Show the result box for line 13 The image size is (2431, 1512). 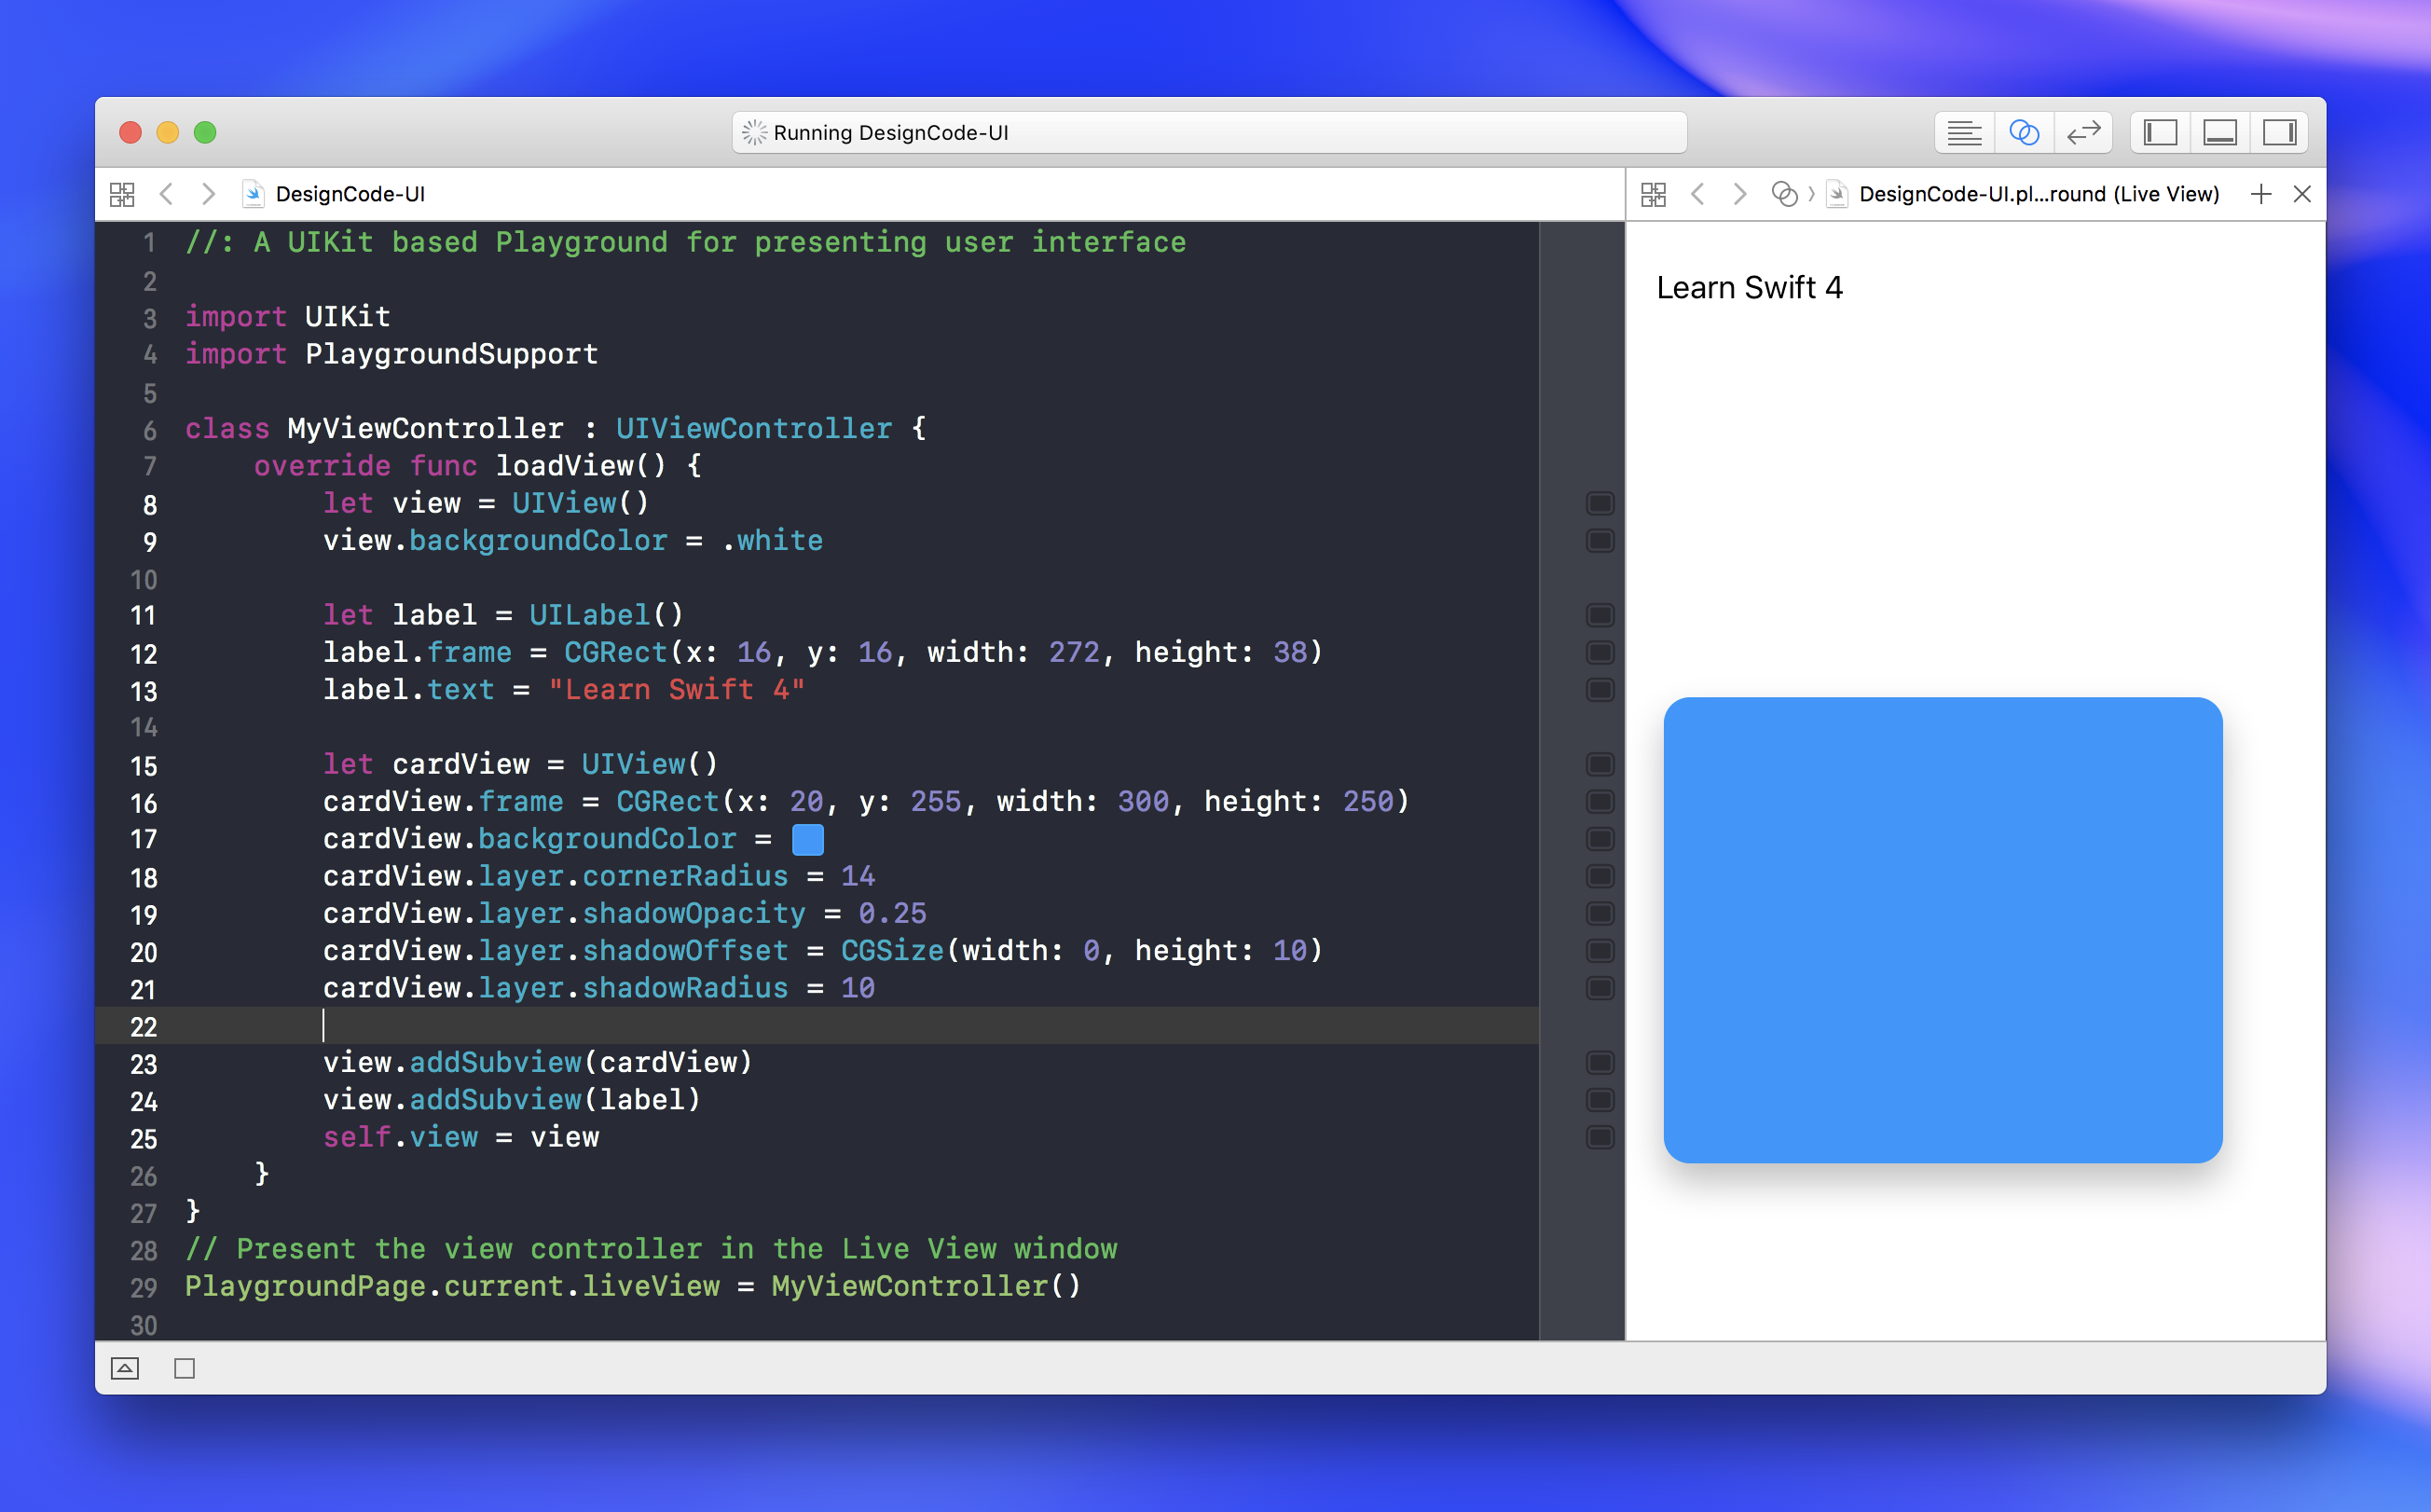[x=1600, y=690]
